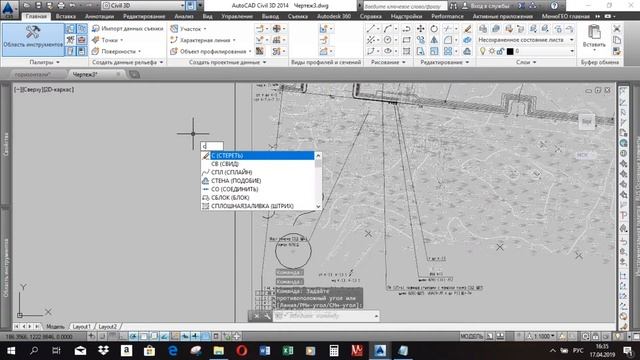Select the Mirror tool
The width and height of the screenshot is (640, 360).
434,40
